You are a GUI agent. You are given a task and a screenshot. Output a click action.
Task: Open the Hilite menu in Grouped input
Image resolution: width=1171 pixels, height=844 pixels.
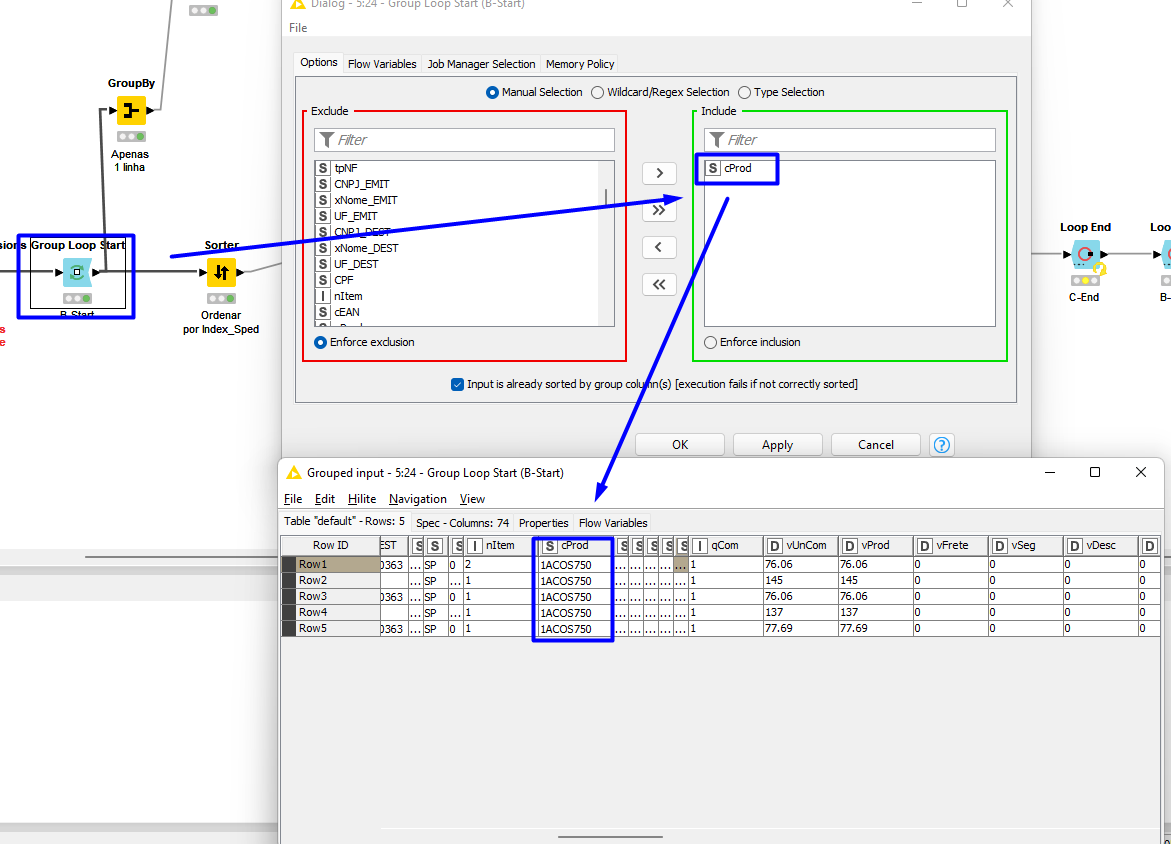pos(362,499)
